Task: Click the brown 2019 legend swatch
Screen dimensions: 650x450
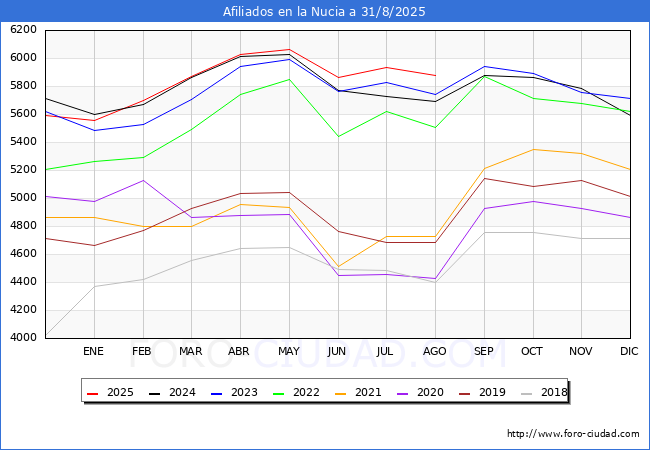Action: (465, 393)
